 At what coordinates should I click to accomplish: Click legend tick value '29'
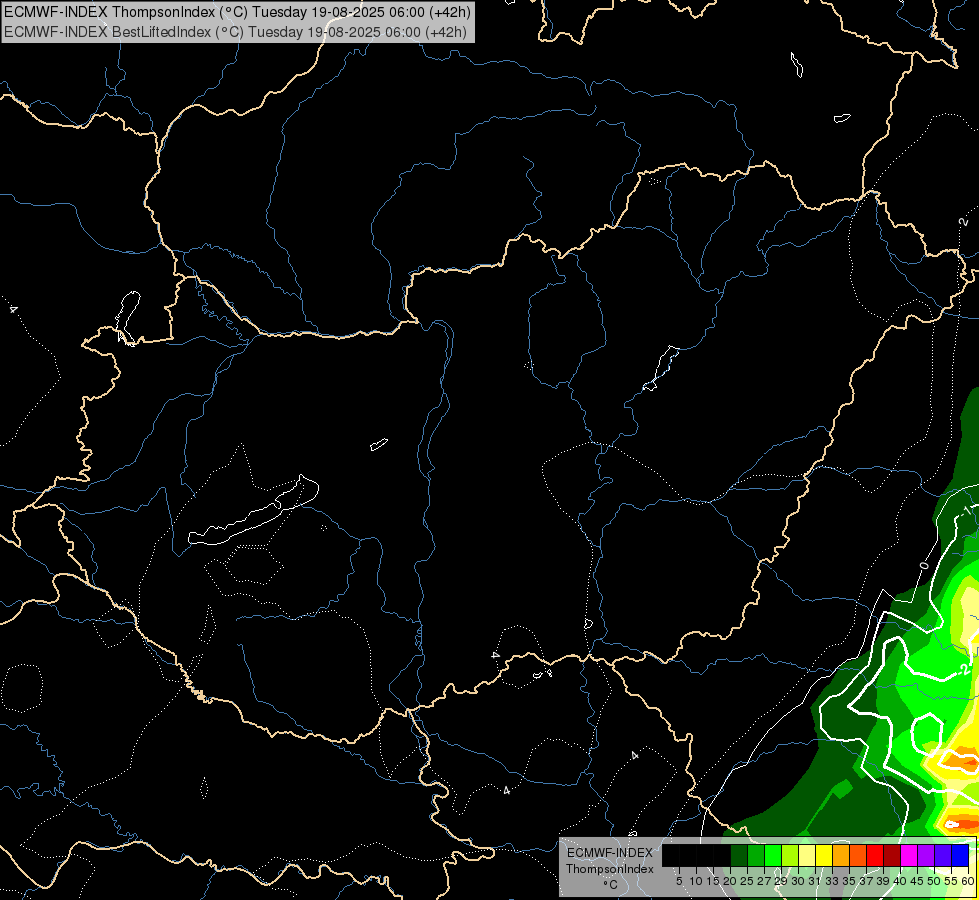click(781, 881)
